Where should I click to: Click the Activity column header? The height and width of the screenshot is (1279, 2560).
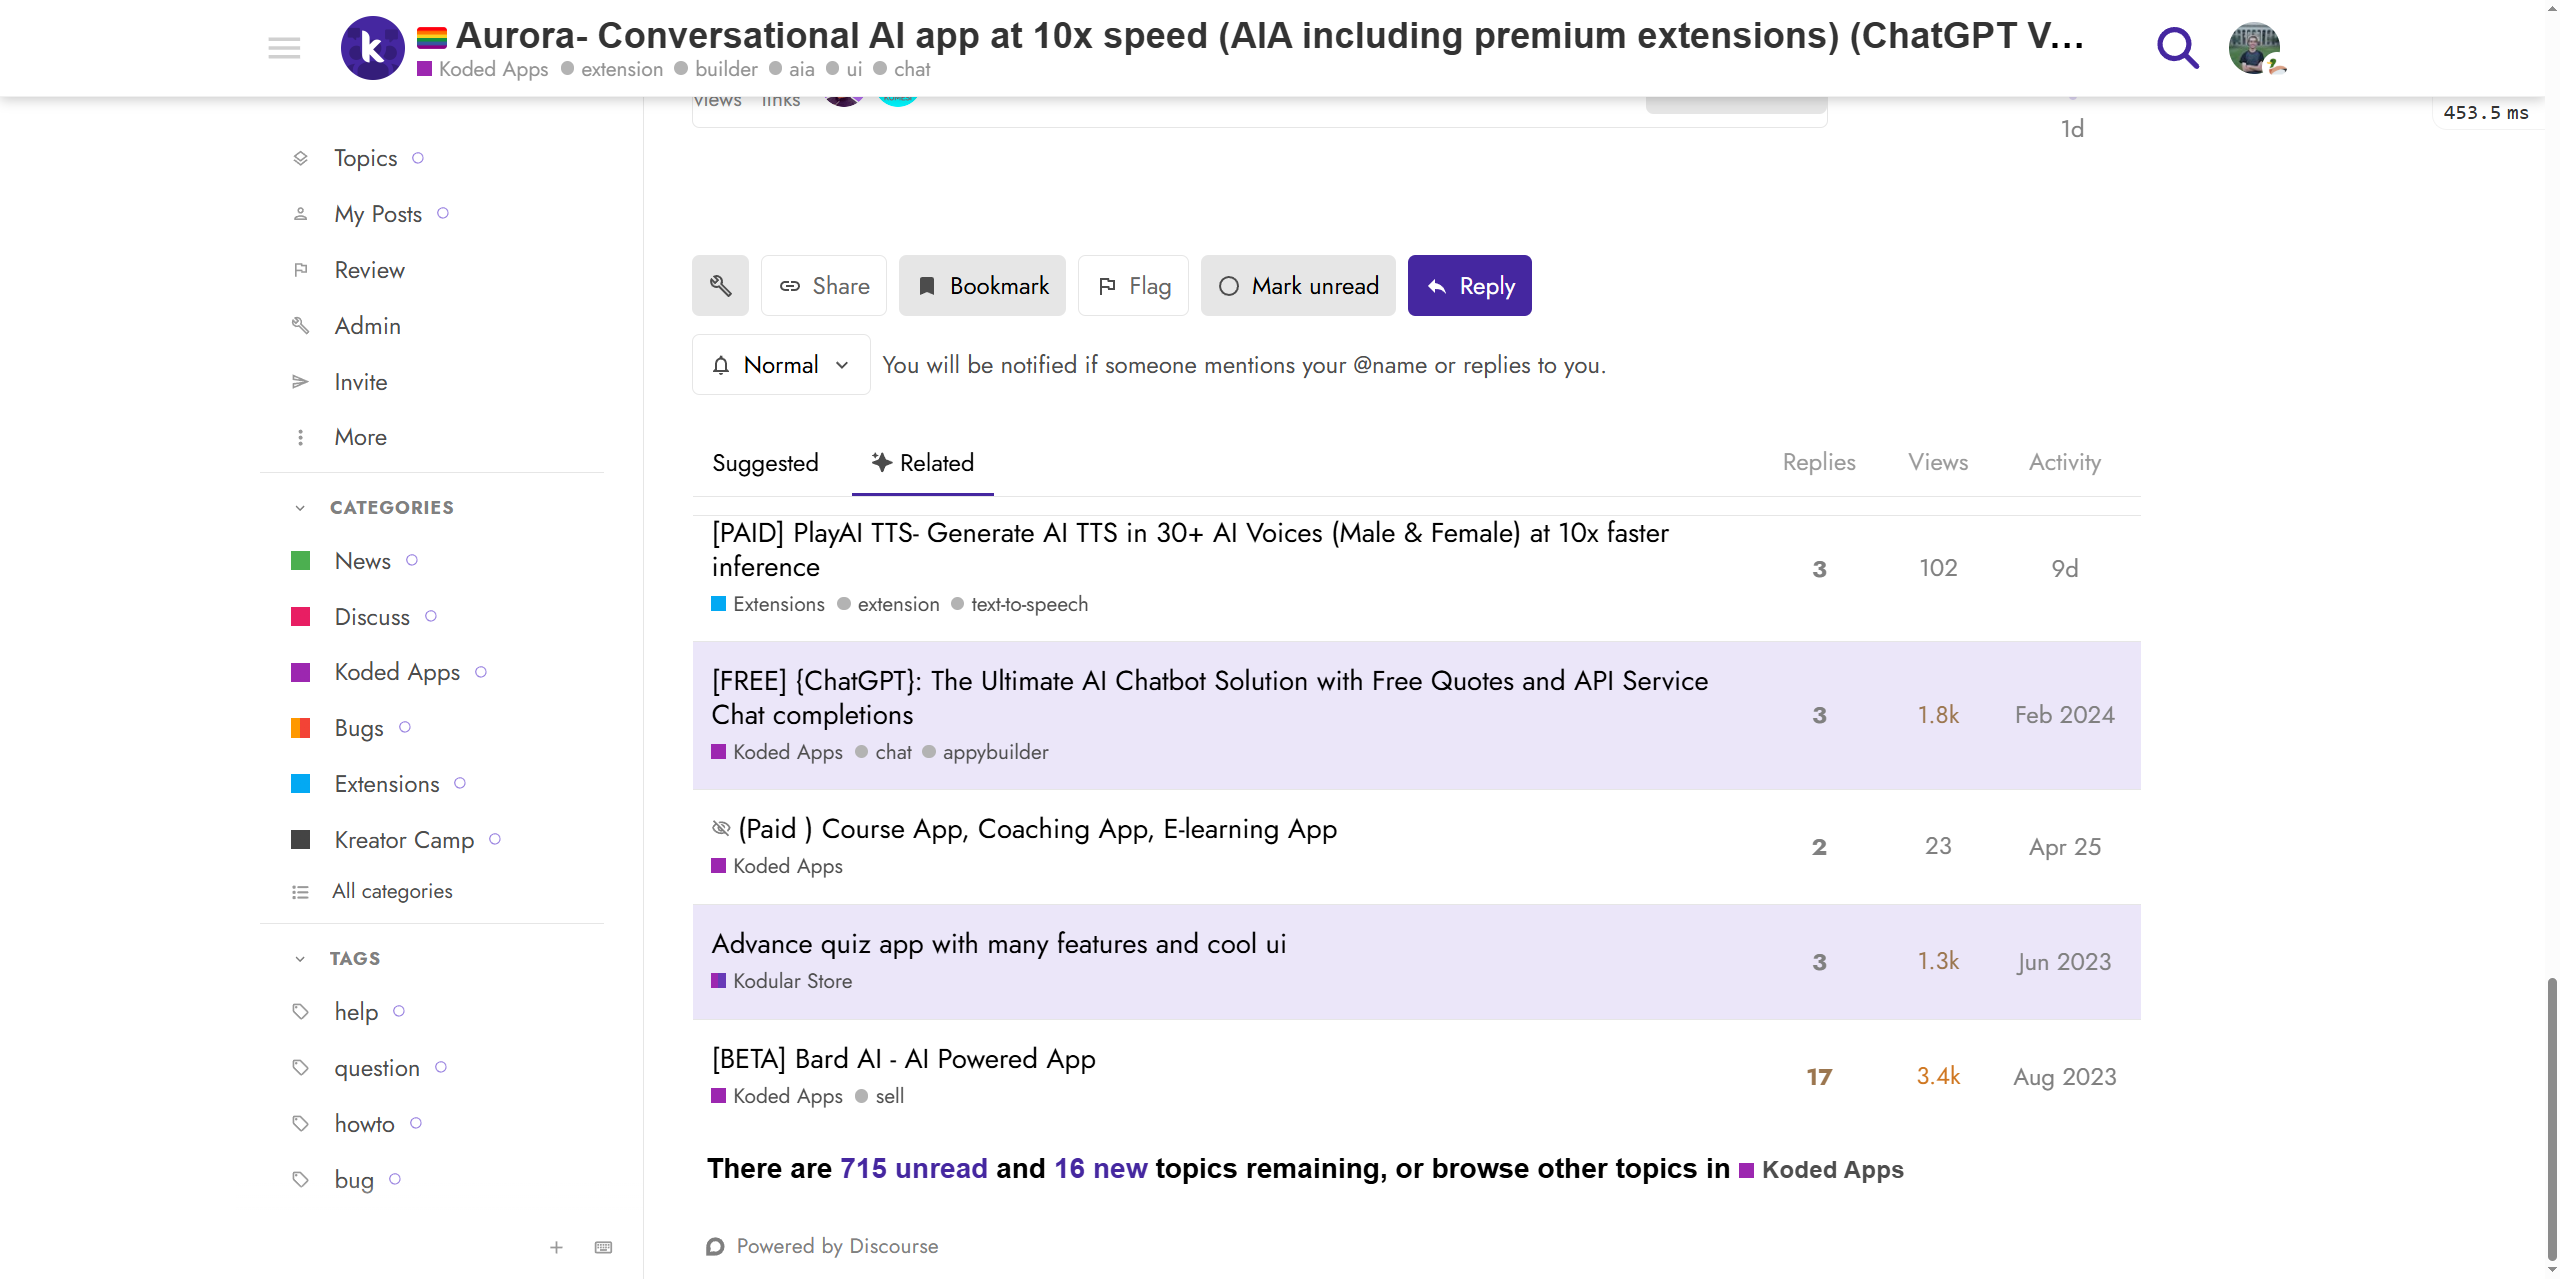pos(2065,462)
